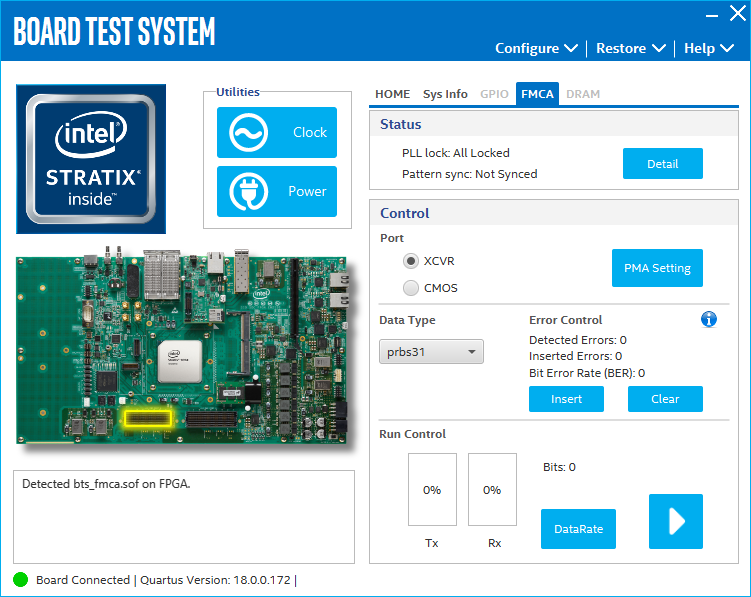Click the blue info icon
This screenshot has height=597, width=751.
709,319
